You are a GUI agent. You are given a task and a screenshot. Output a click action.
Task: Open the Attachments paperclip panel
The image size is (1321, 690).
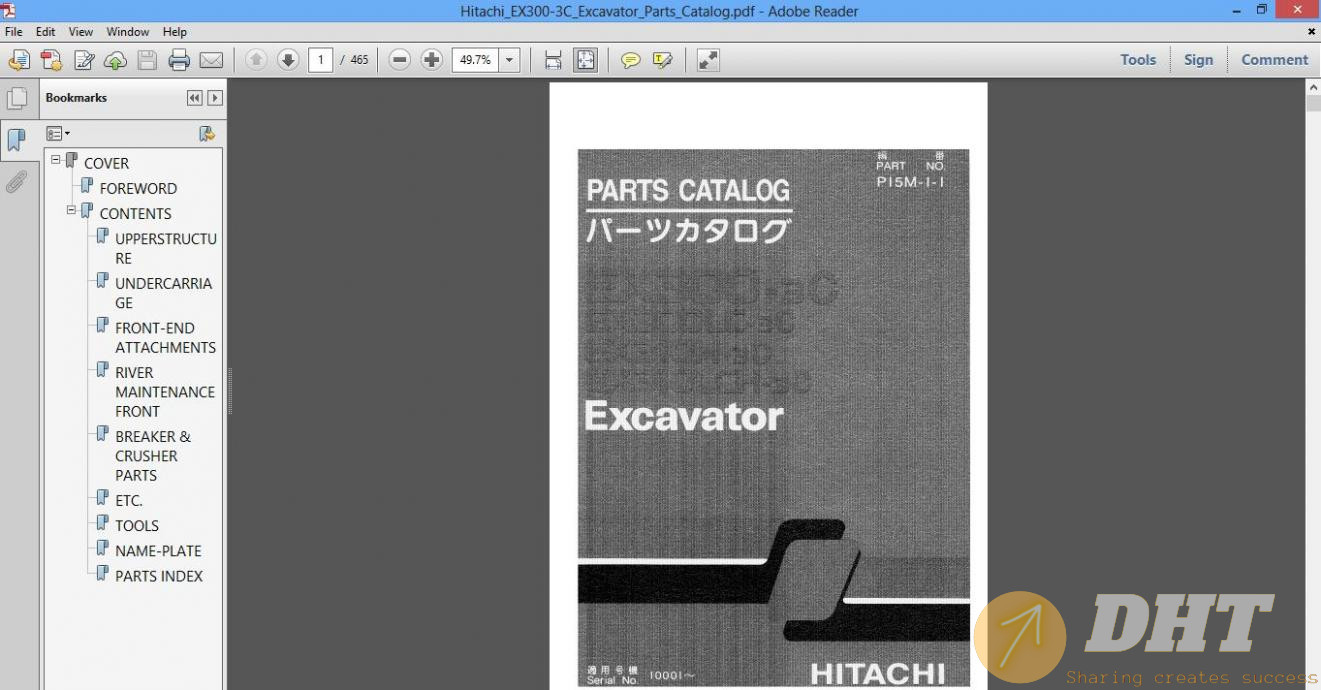[17, 182]
